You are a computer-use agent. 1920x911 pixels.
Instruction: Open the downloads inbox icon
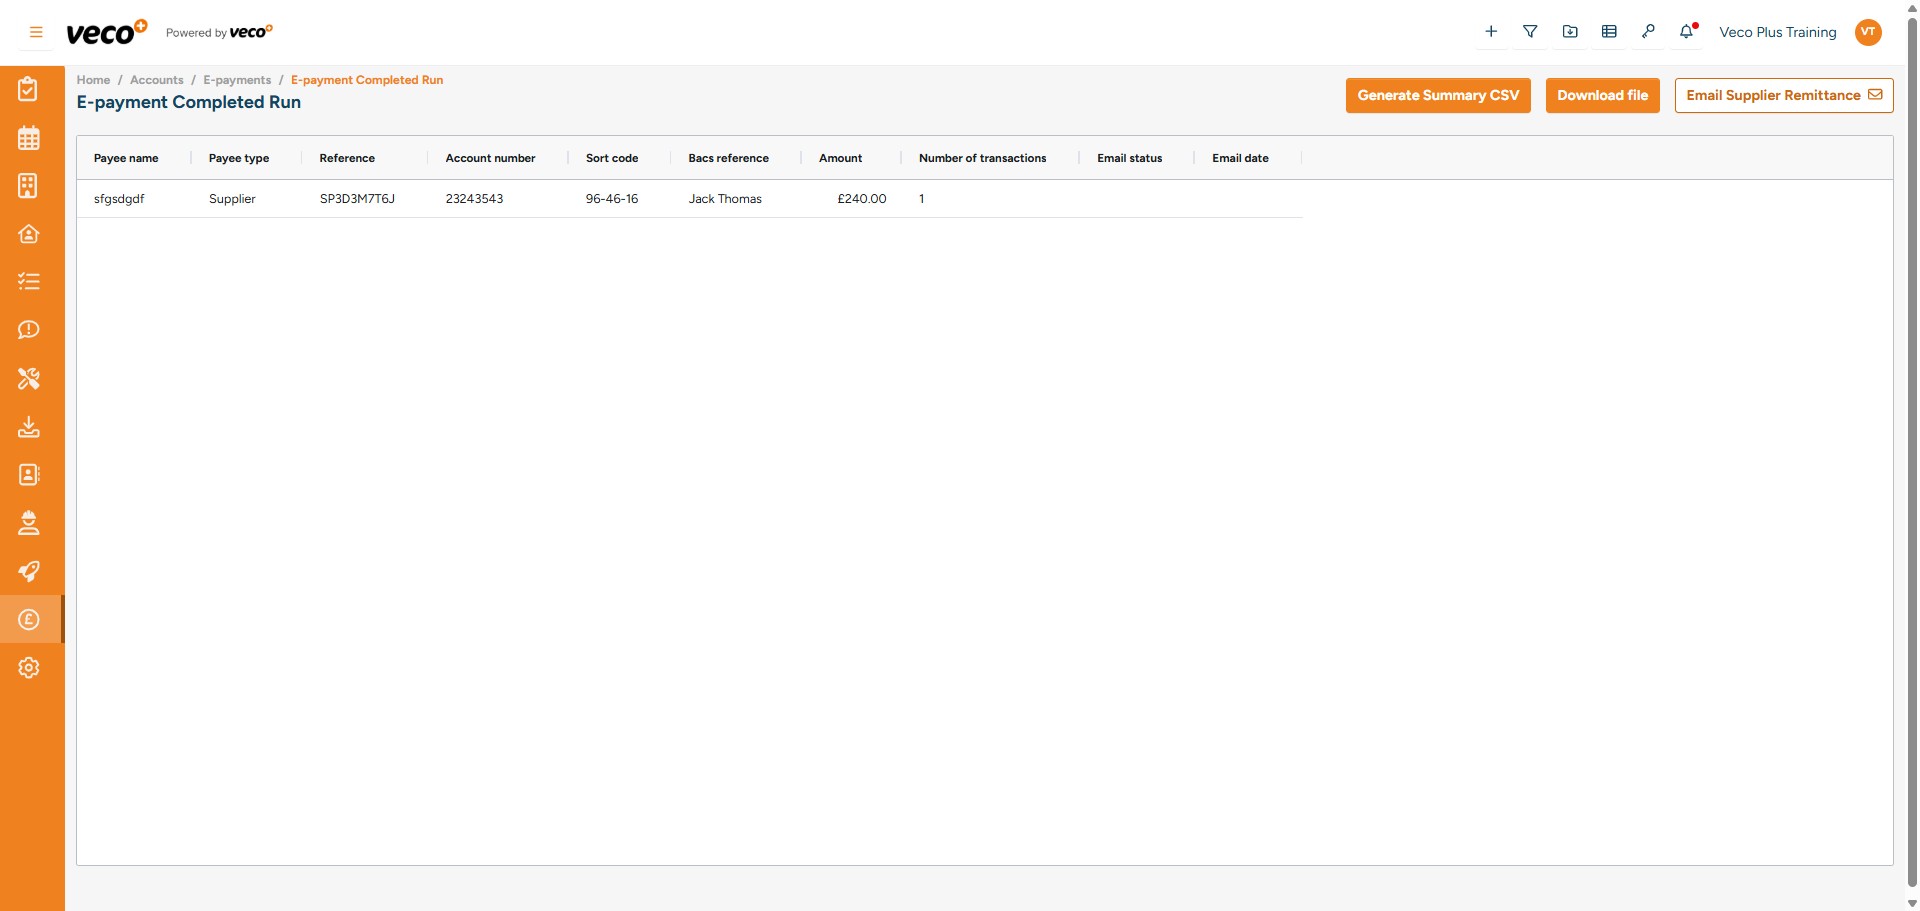[x=29, y=427]
